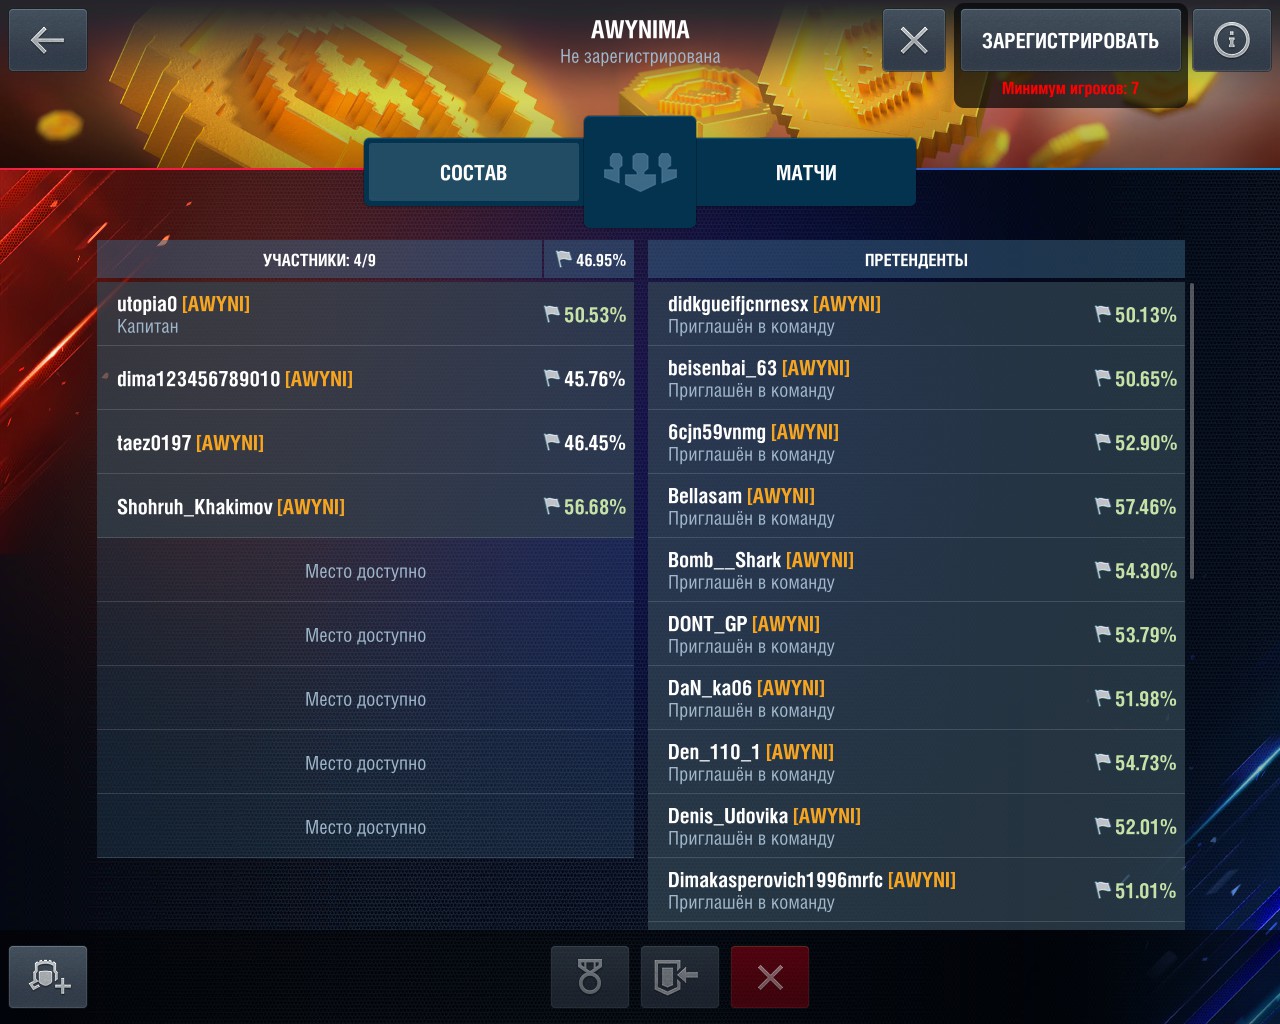This screenshot has height=1024, width=1280.
Task: Click the candidates list scrollbar
Action: click(1192, 431)
